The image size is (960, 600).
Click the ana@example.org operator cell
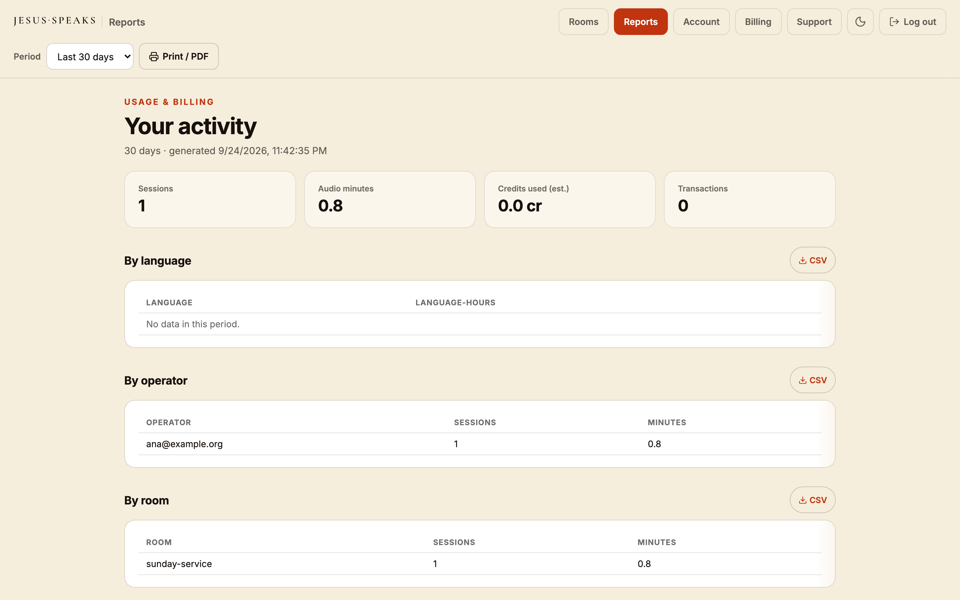click(184, 444)
